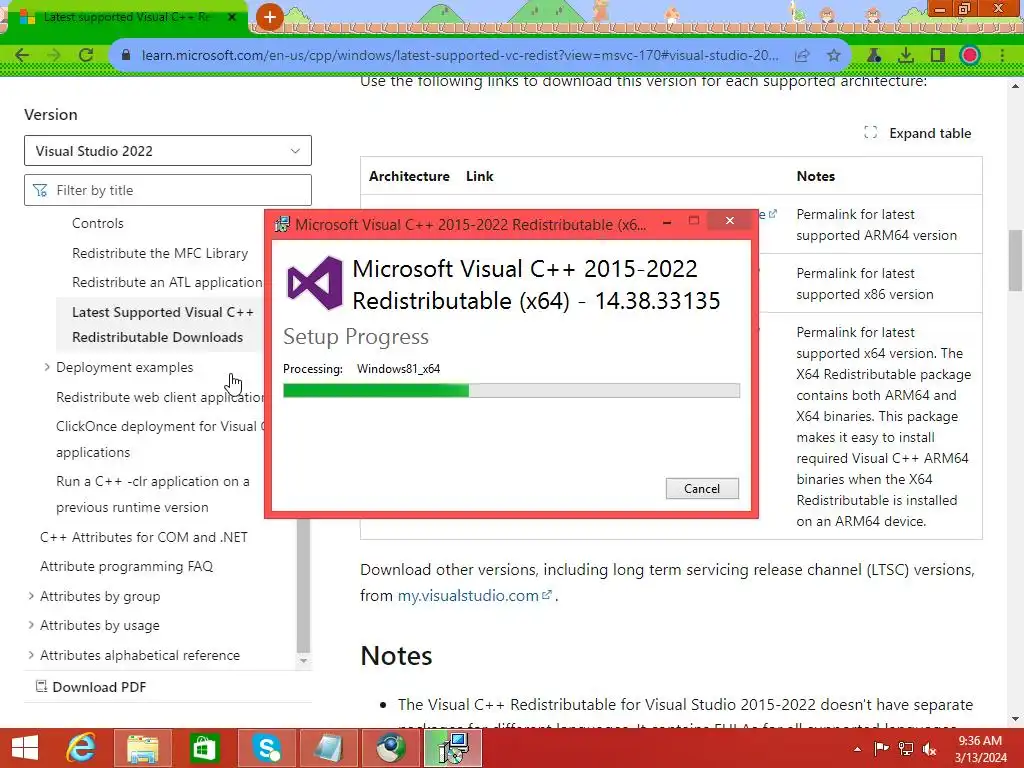
Task: Expand Attributes by group node
Action: 31,596
